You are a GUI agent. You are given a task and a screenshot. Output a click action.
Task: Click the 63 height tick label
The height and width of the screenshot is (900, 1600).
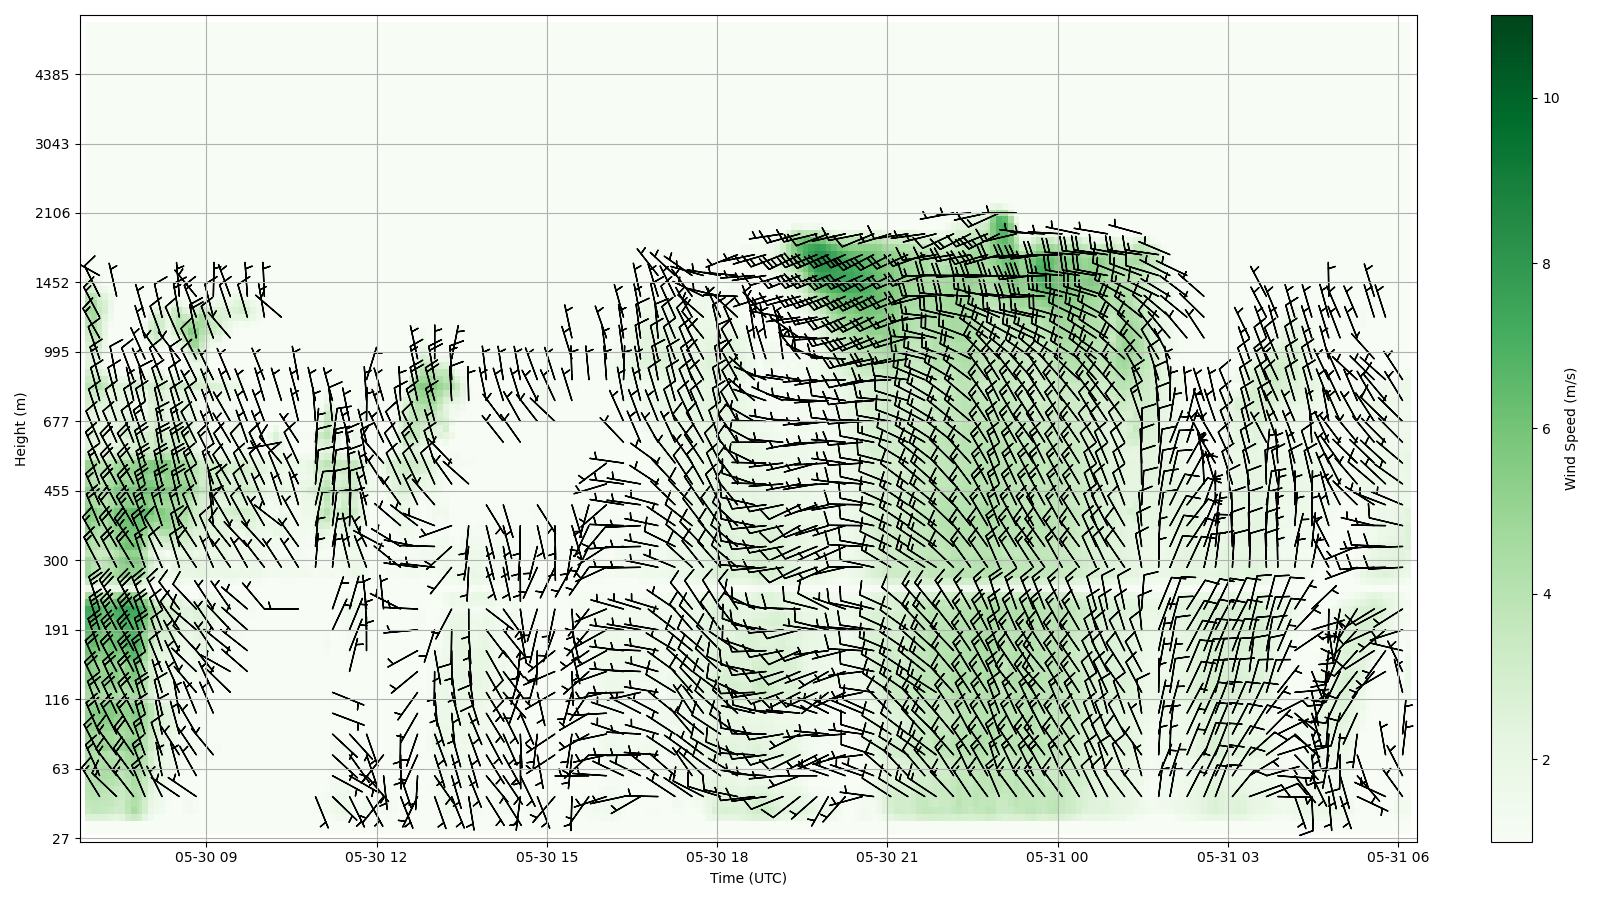coord(60,769)
